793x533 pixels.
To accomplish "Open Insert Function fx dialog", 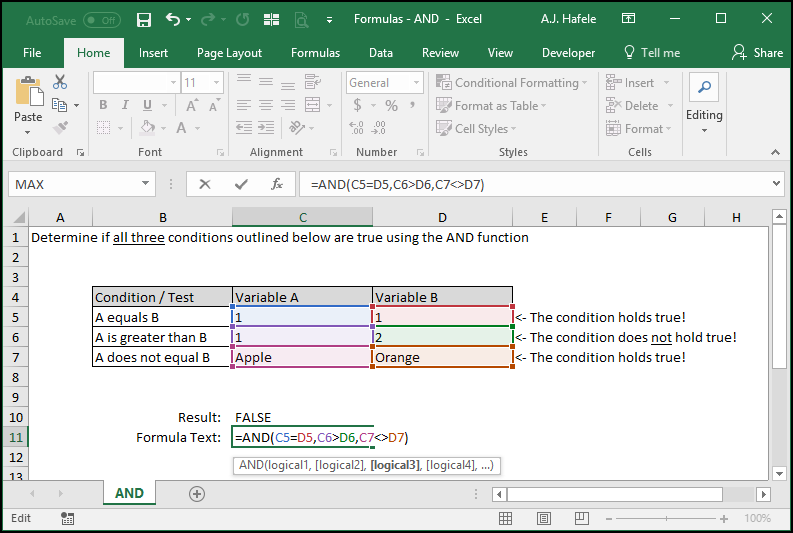I will pyautogui.click(x=277, y=184).
